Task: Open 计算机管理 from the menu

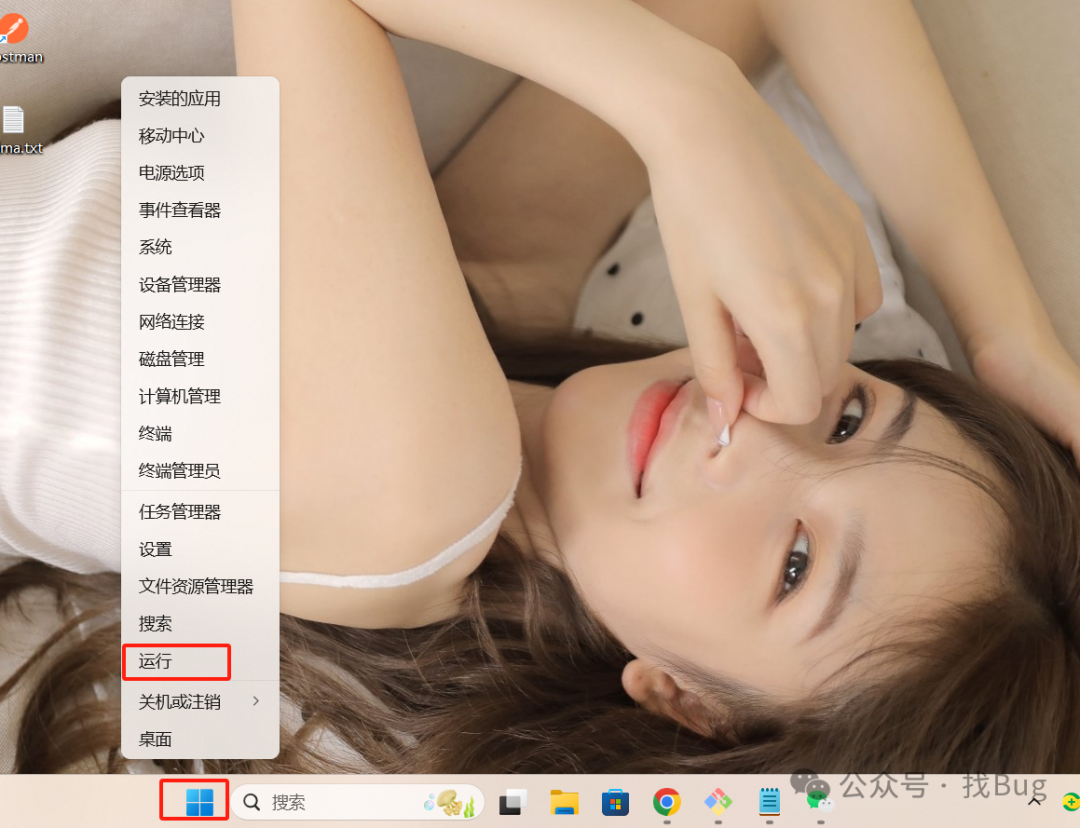Action: (x=200, y=396)
